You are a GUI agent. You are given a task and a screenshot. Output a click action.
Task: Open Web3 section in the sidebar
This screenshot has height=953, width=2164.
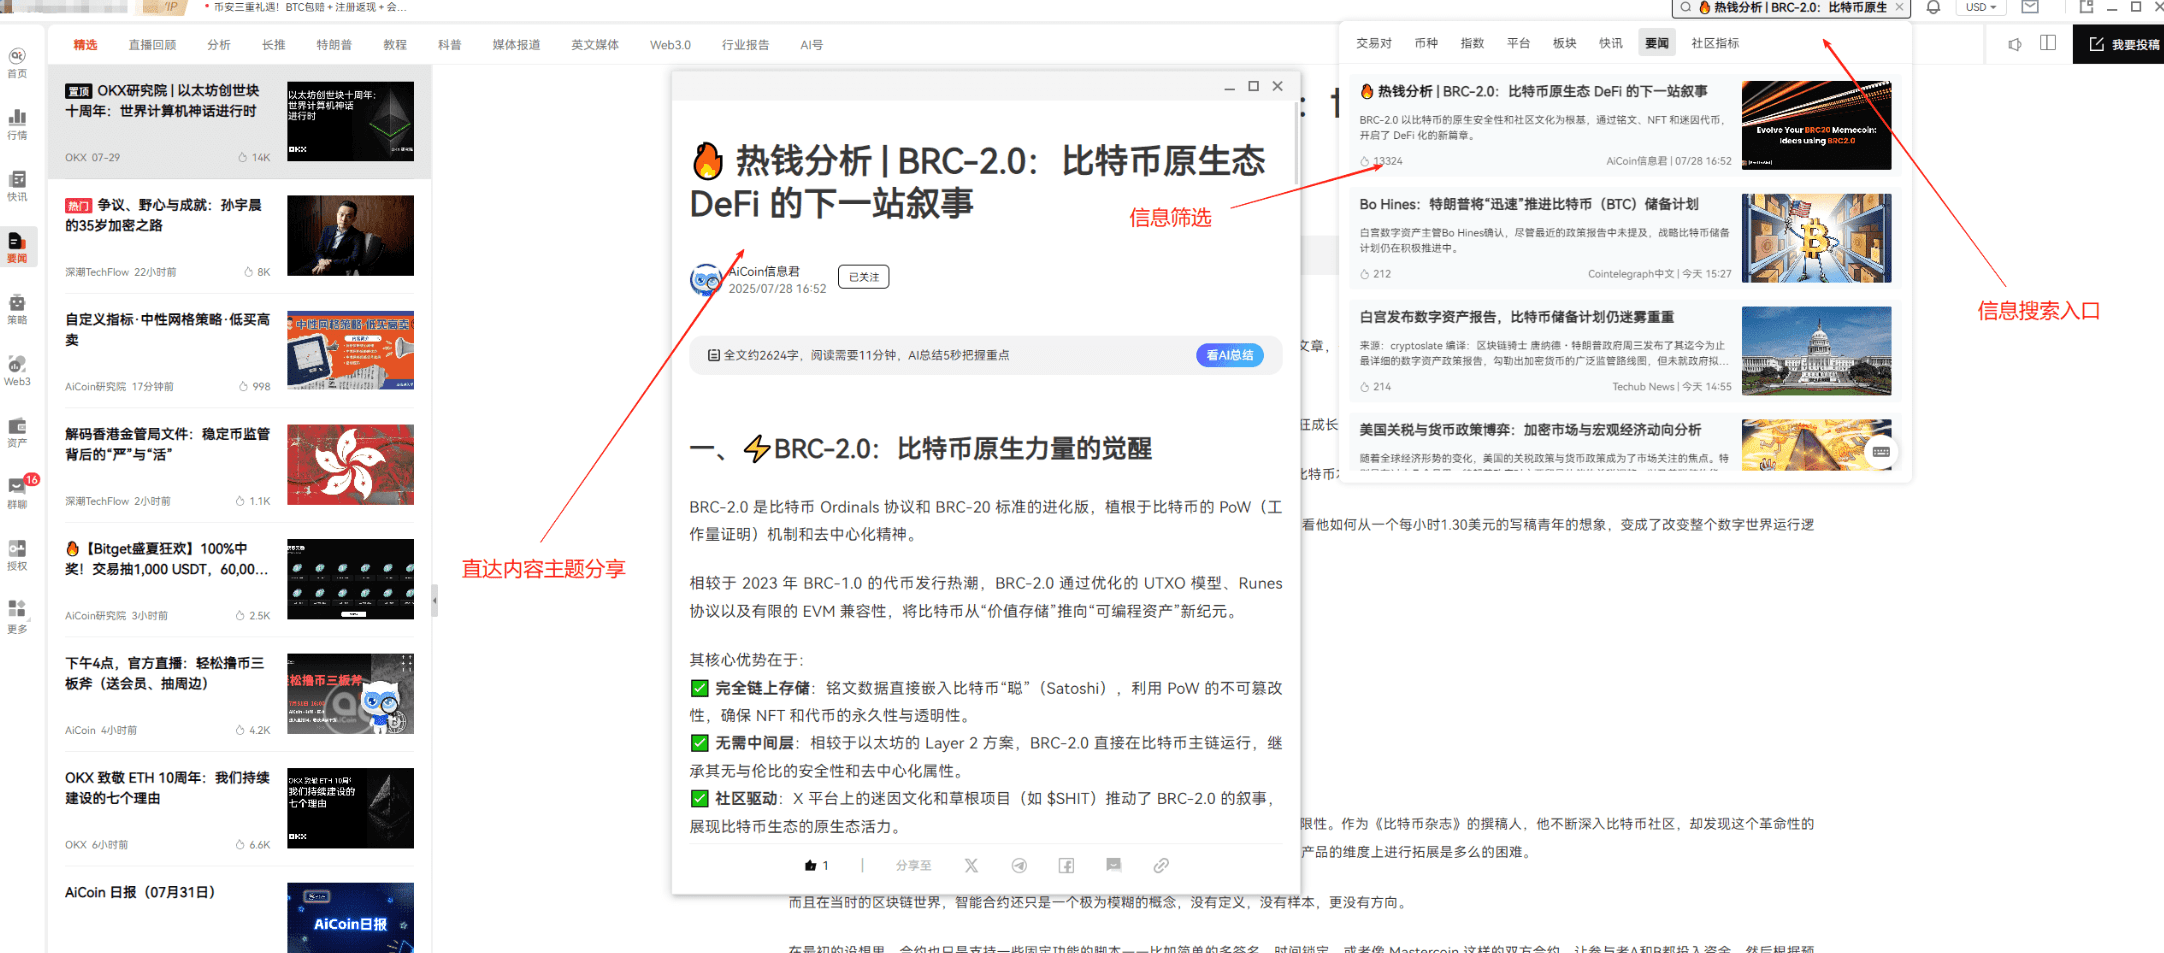click(x=17, y=371)
